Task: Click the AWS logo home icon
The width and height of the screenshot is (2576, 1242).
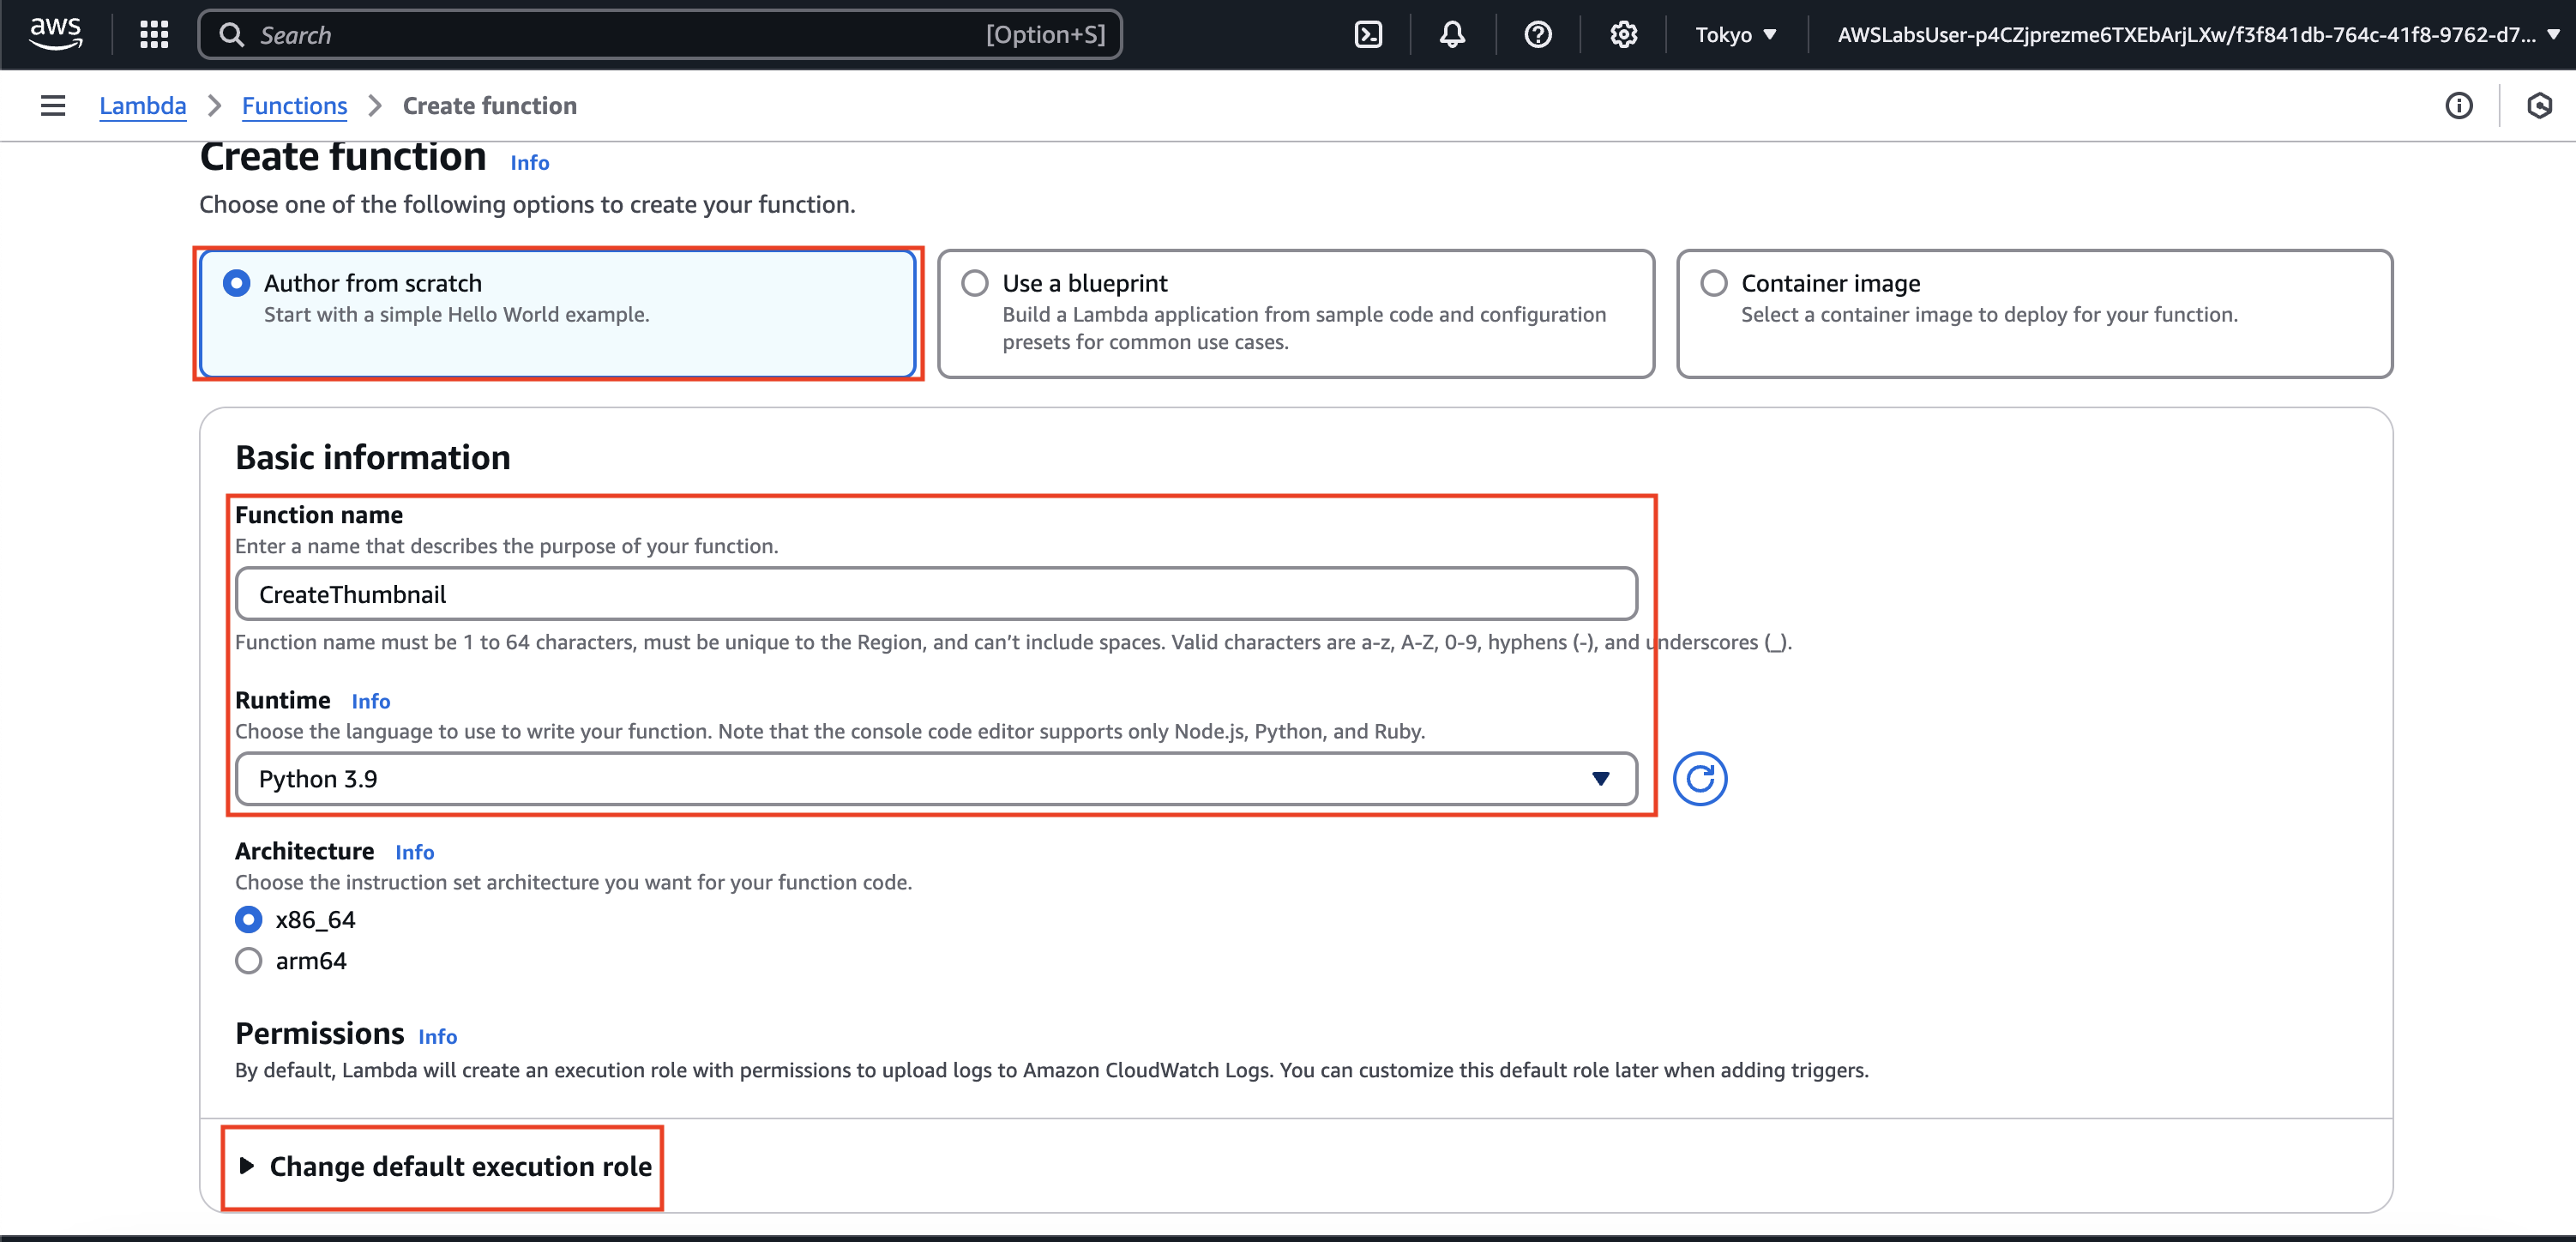Action: tap(55, 34)
